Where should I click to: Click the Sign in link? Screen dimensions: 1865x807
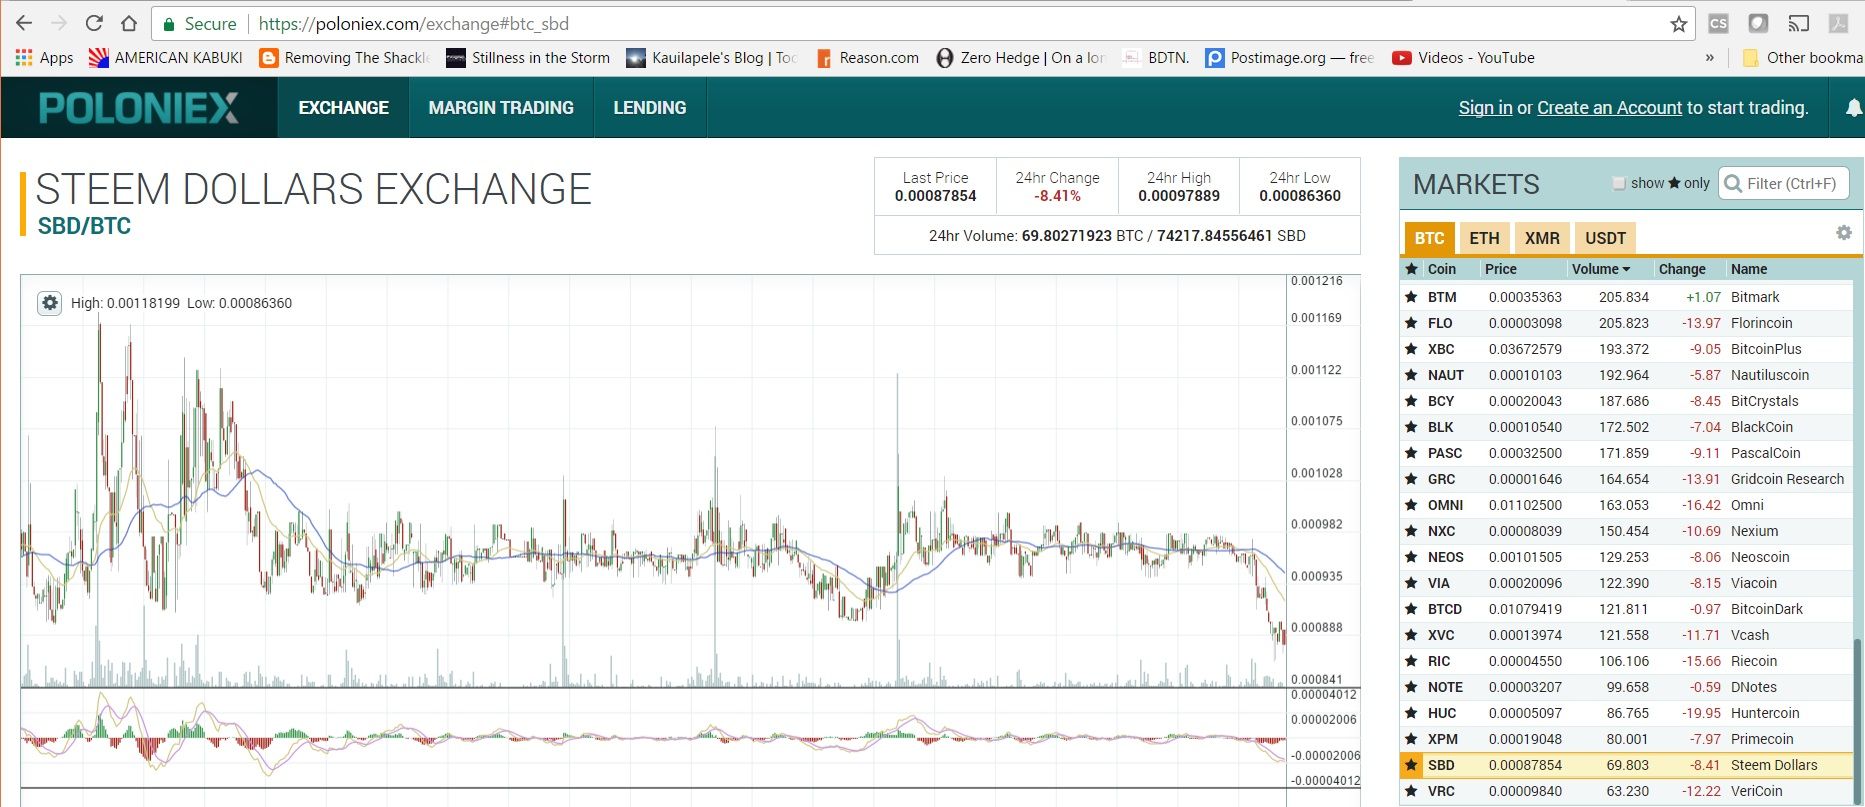click(1485, 108)
